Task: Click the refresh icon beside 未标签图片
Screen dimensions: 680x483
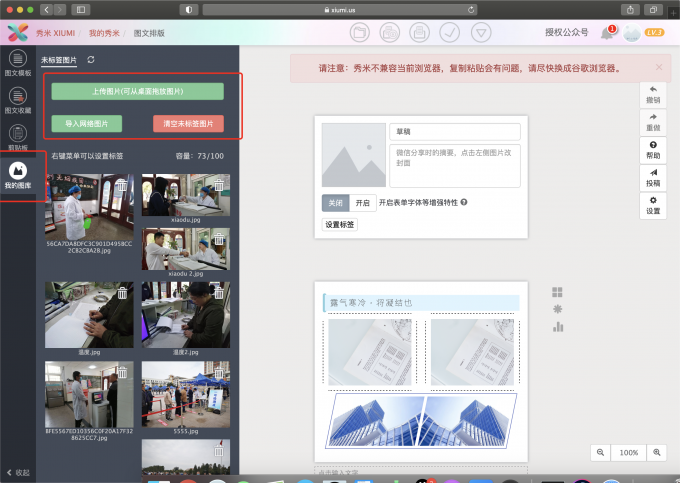Action: [92, 60]
